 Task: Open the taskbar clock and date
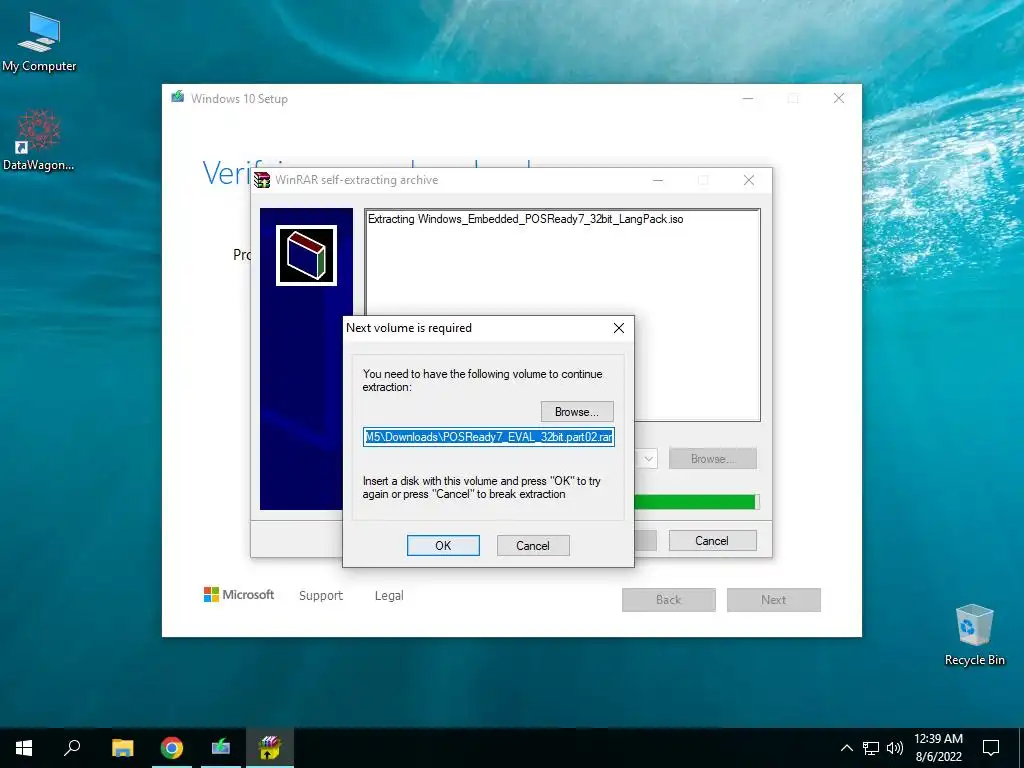click(938, 748)
